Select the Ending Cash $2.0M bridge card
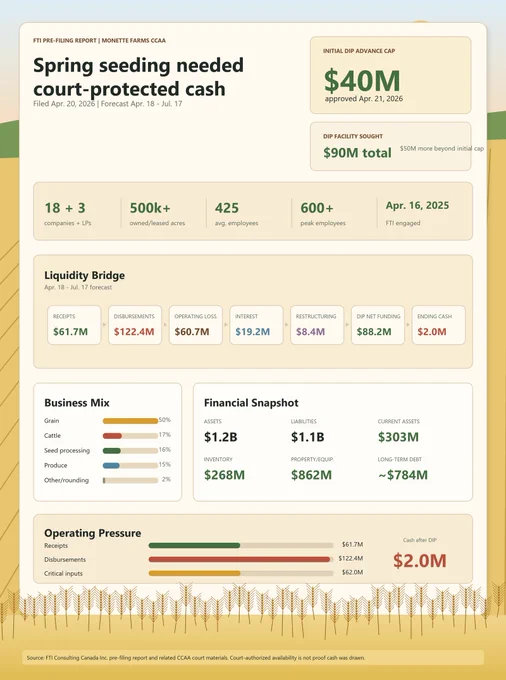 pyautogui.click(x=438, y=325)
